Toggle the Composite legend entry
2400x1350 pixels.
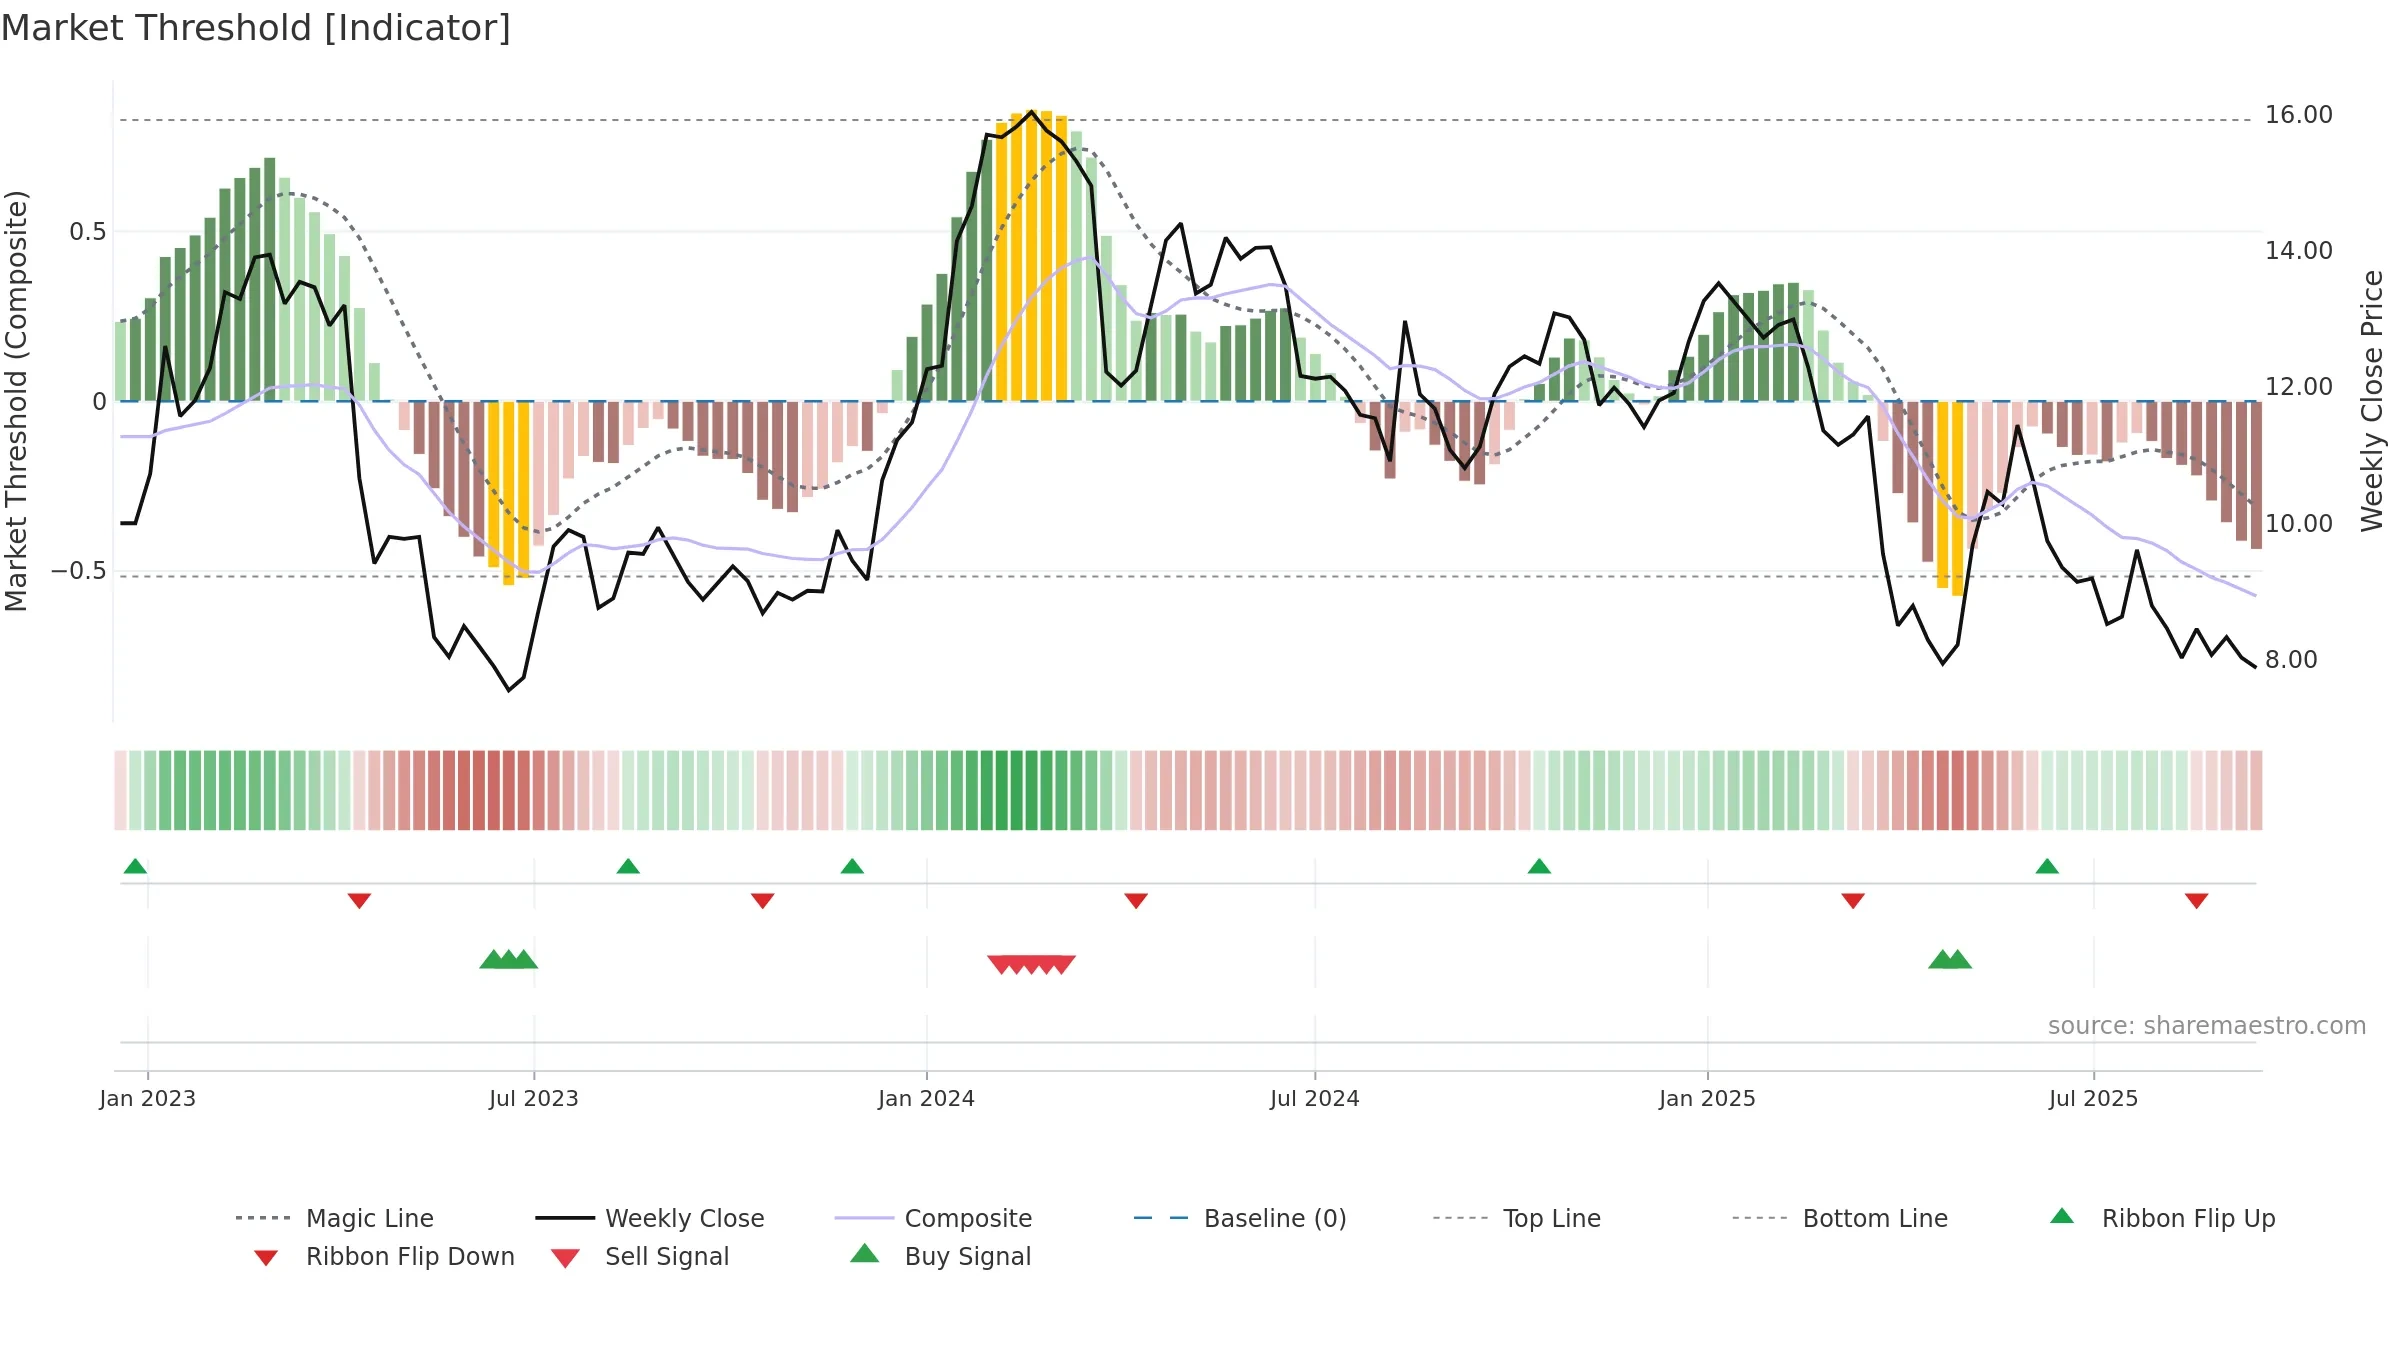coord(933,1218)
